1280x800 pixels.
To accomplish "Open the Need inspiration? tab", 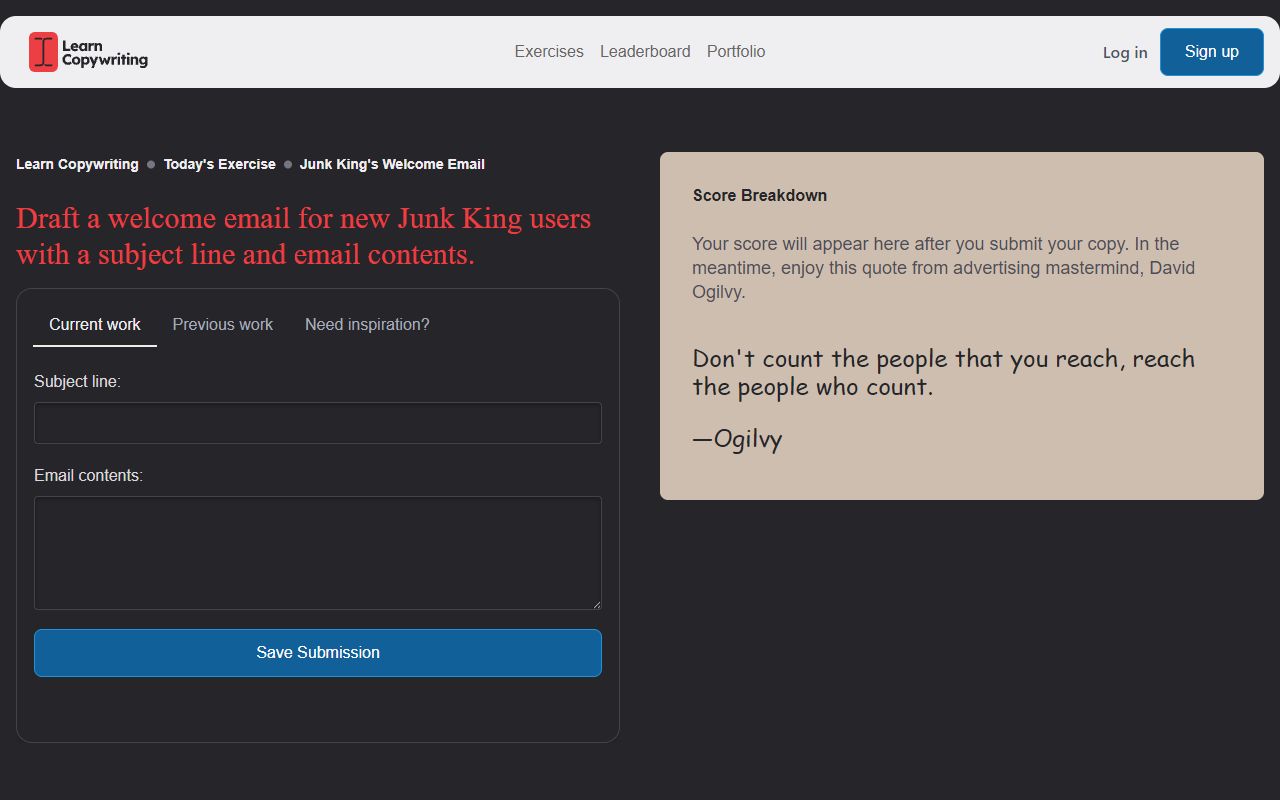I will tap(367, 324).
